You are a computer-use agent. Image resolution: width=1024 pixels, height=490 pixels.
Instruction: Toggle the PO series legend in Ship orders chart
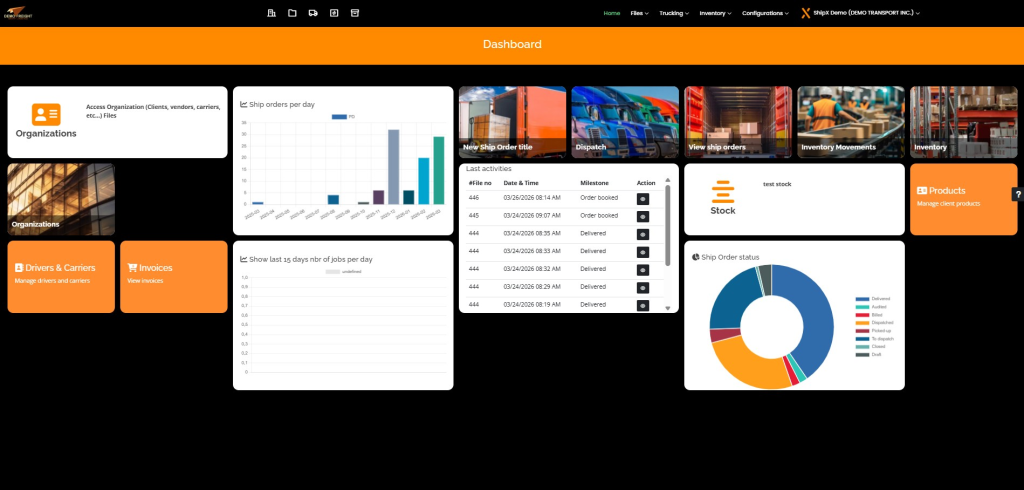click(343, 117)
